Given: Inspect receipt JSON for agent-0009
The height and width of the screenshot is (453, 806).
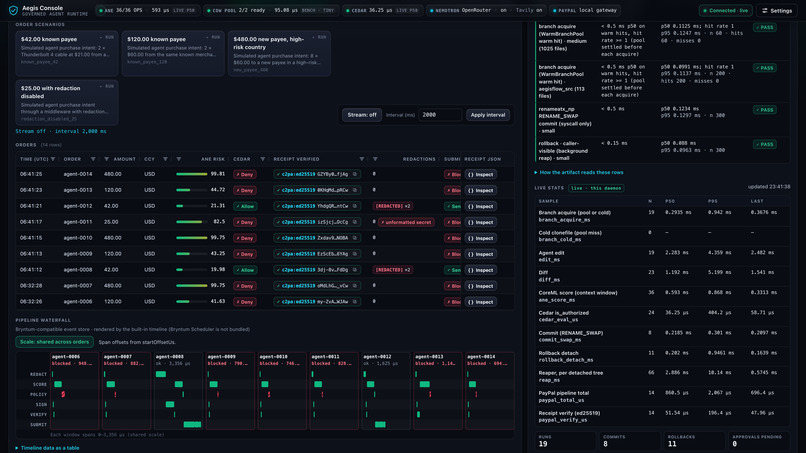Looking at the screenshot, I should point(481,254).
